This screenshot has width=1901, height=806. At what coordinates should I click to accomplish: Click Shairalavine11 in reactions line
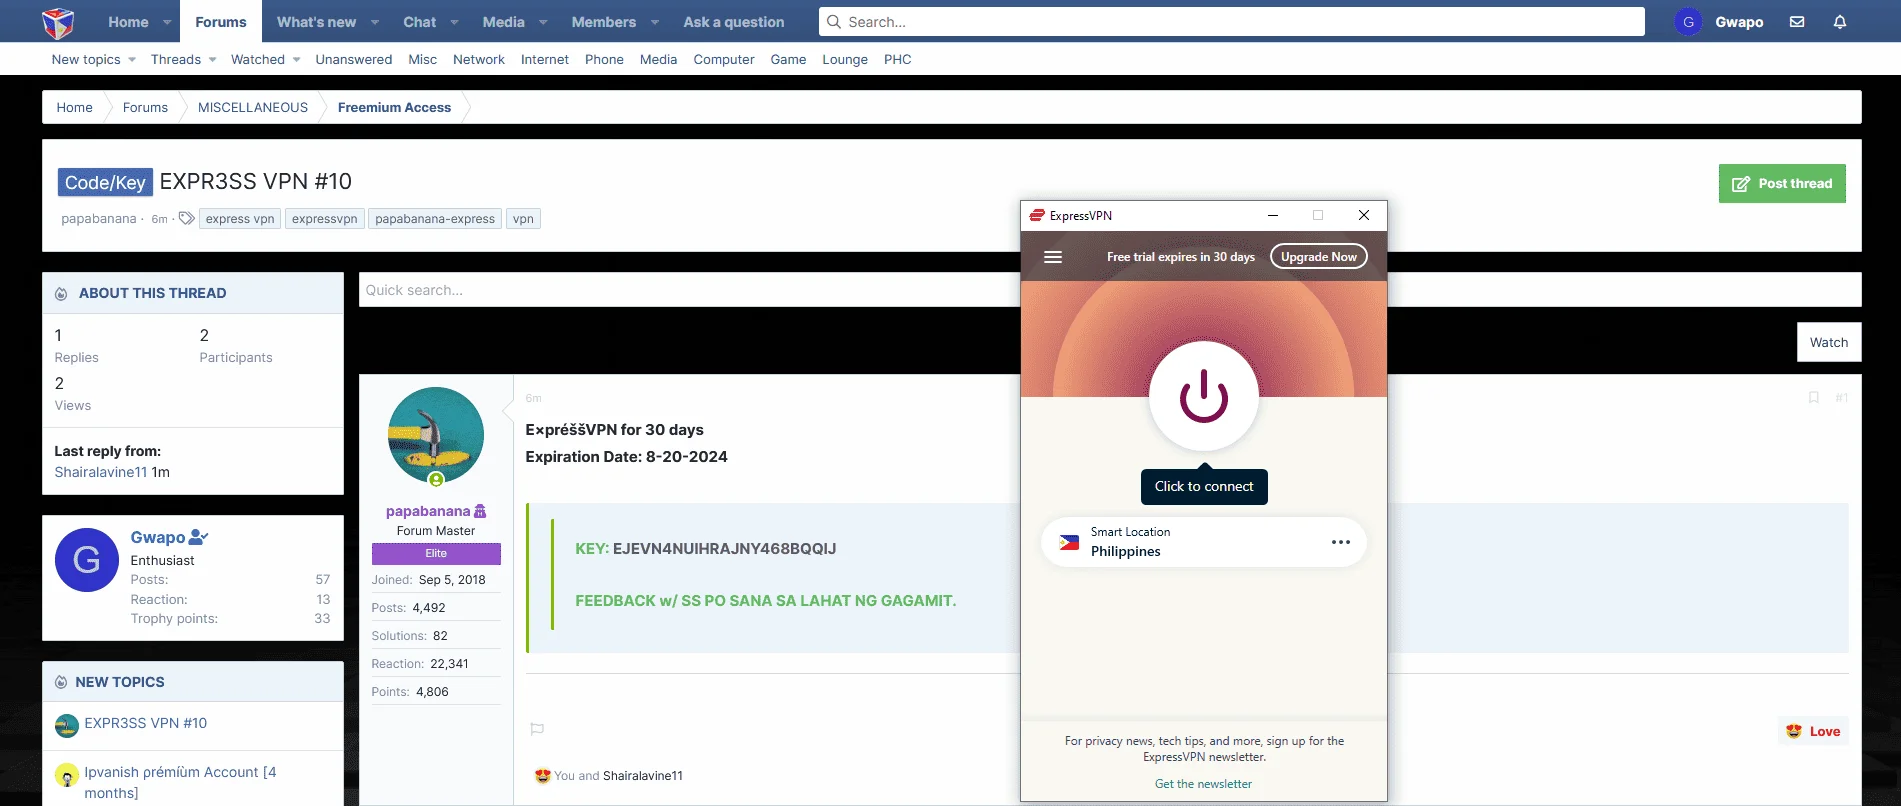click(643, 776)
